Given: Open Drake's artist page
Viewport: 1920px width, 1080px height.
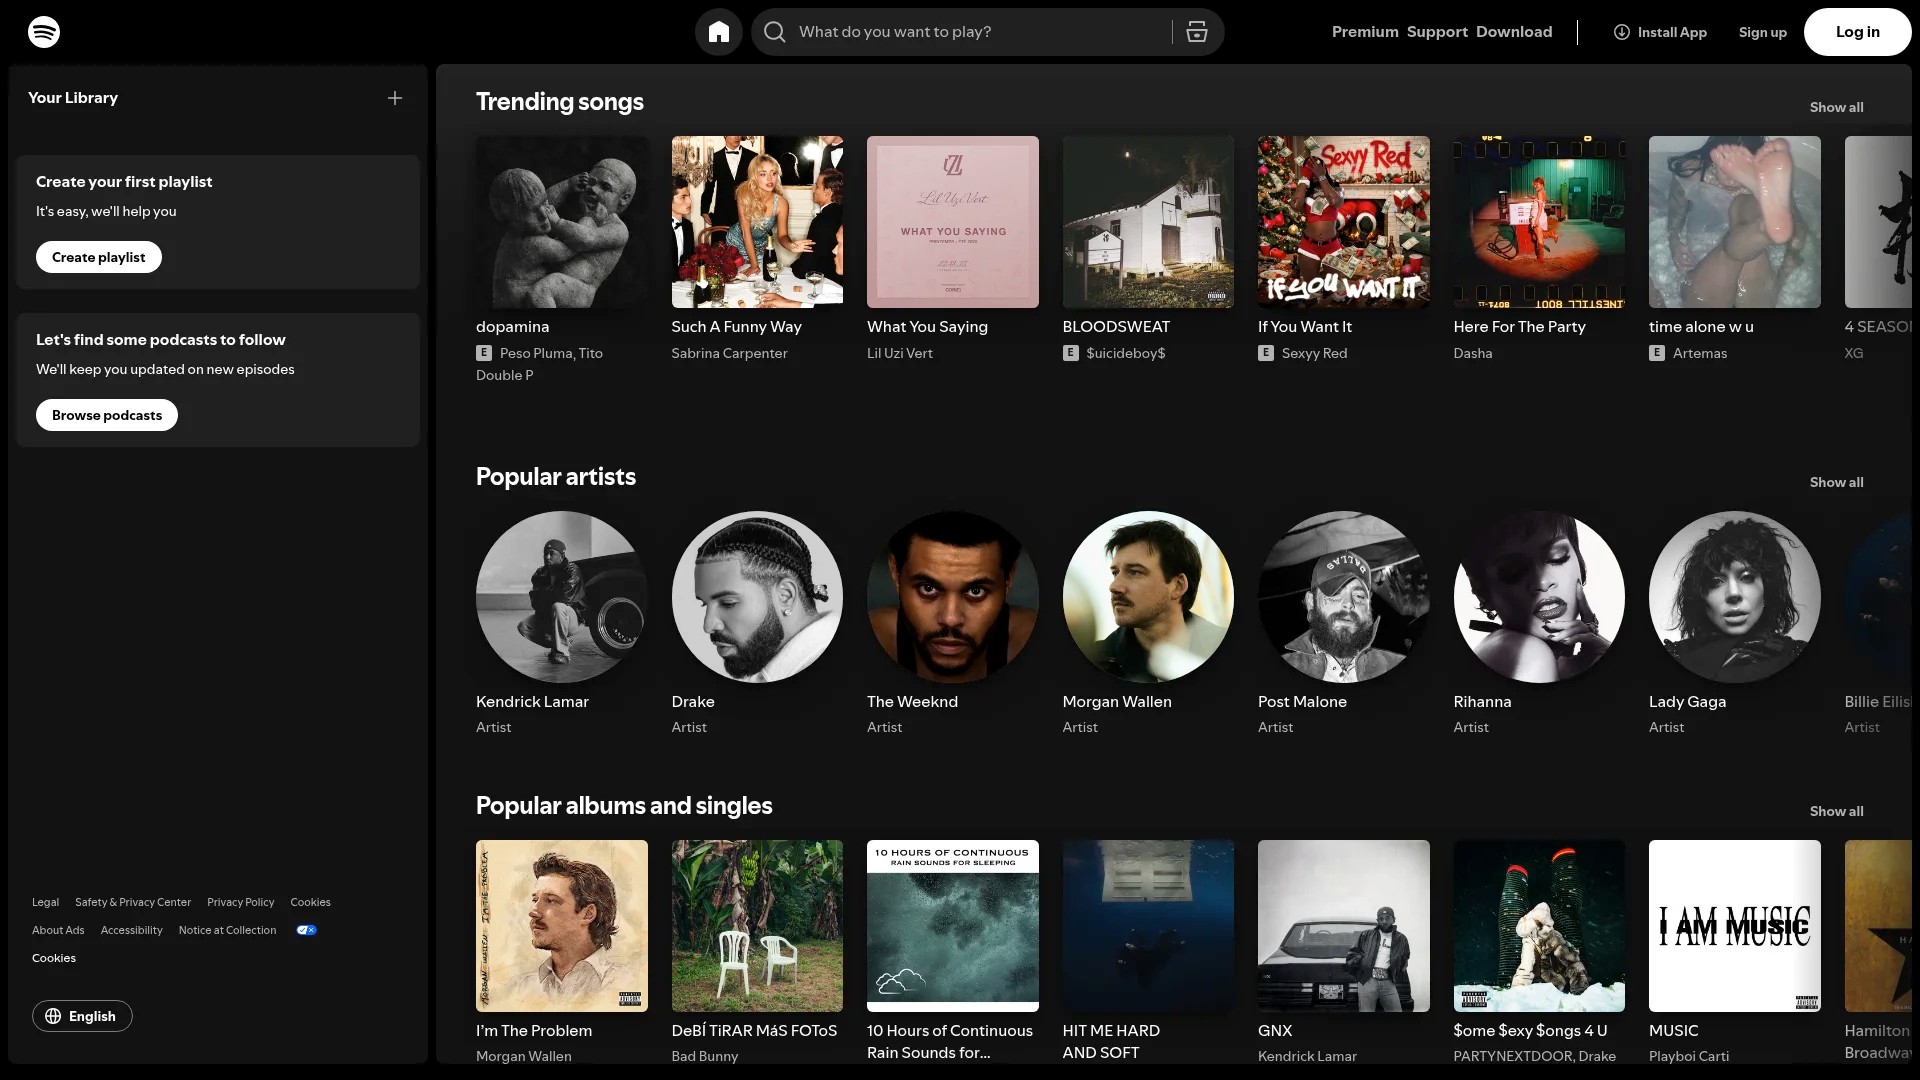Looking at the screenshot, I should pyautogui.click(x=757, y=597).
